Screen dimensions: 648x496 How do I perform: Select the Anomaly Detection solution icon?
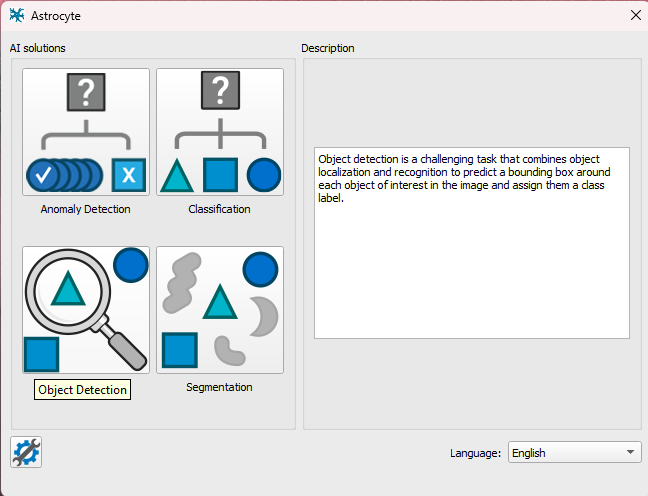coord(85,132)
